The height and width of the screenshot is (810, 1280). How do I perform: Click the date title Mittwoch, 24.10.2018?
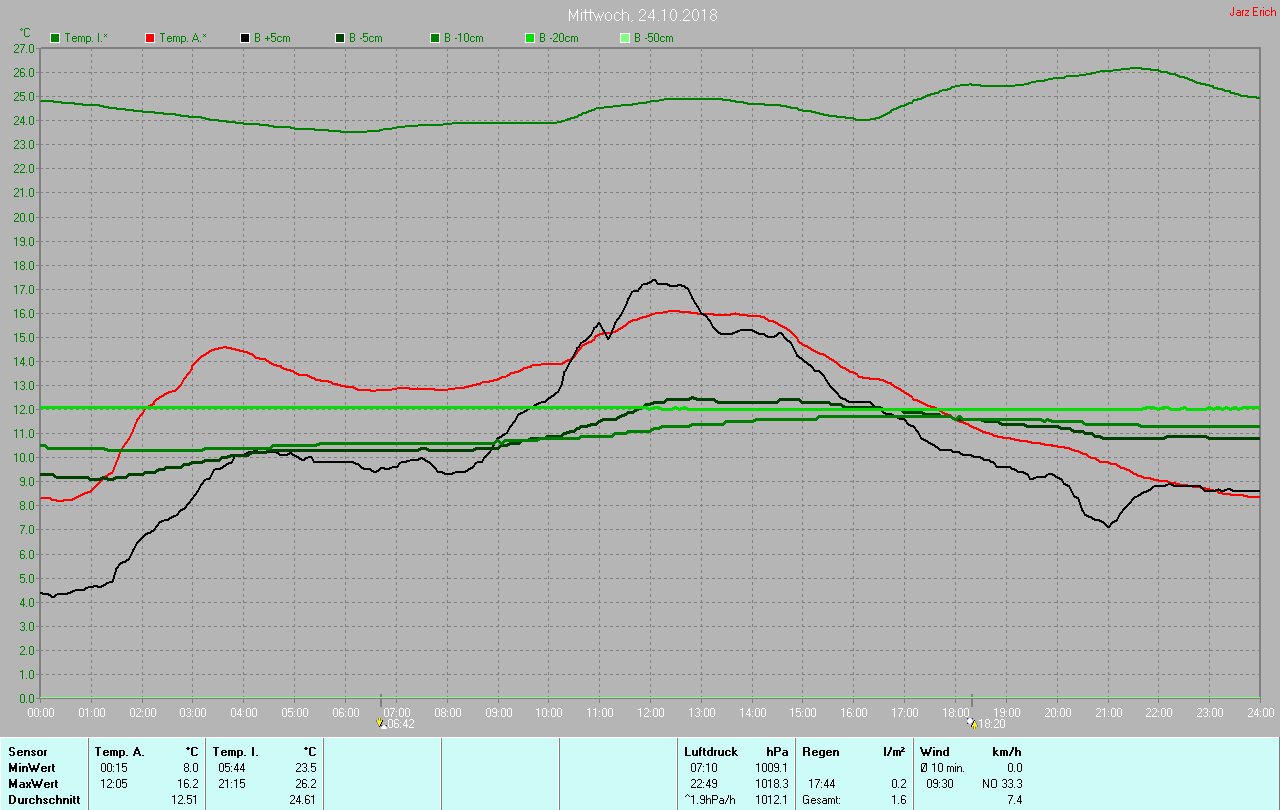[x=642, y=15]
